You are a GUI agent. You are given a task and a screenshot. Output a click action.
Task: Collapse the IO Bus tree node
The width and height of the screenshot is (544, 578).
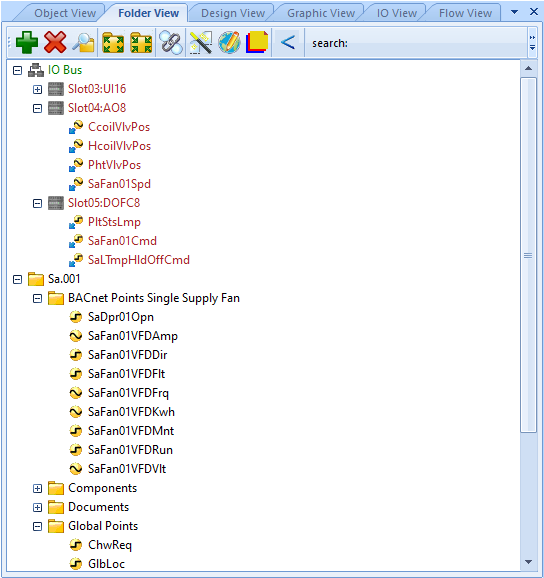point(17,70)
